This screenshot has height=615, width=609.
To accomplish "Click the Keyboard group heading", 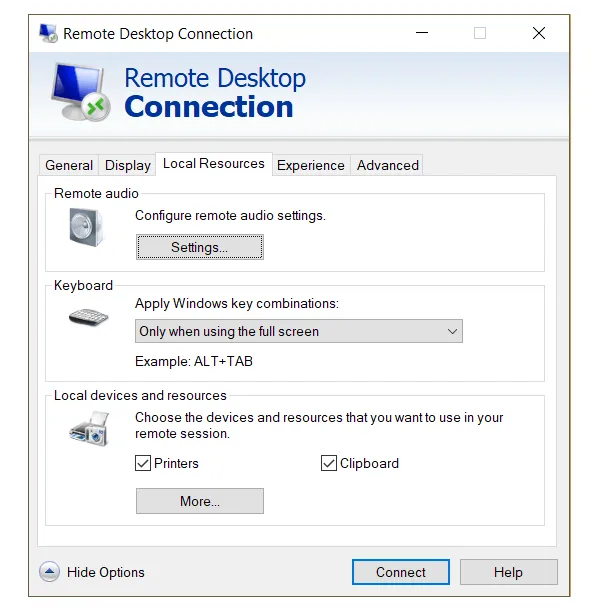I will (x=83, y=285).
